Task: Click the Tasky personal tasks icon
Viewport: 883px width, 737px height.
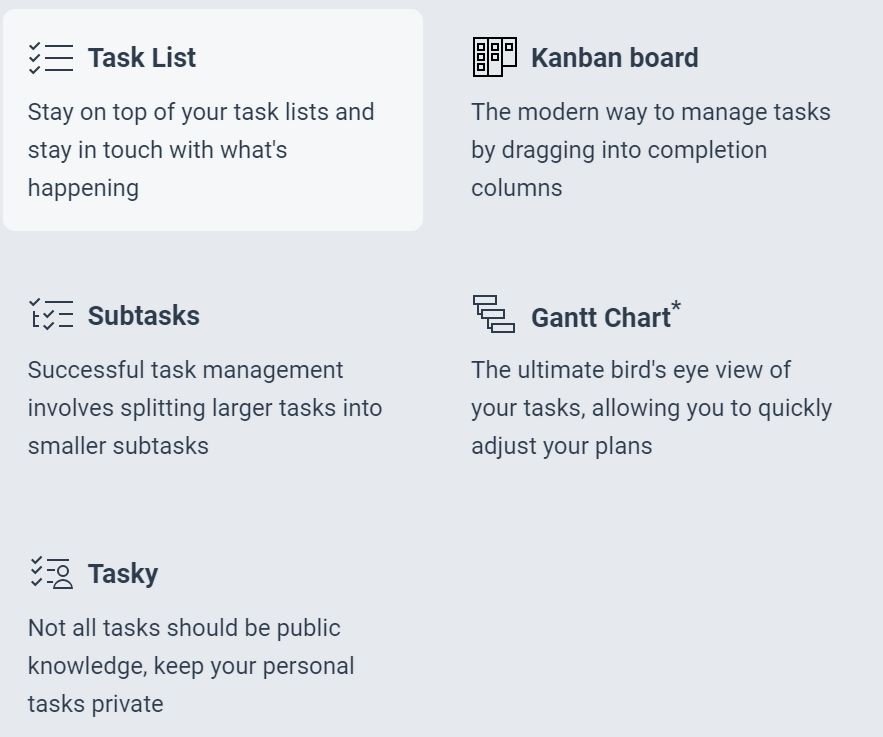Action: pyautogui.click(x=51, y=573)
